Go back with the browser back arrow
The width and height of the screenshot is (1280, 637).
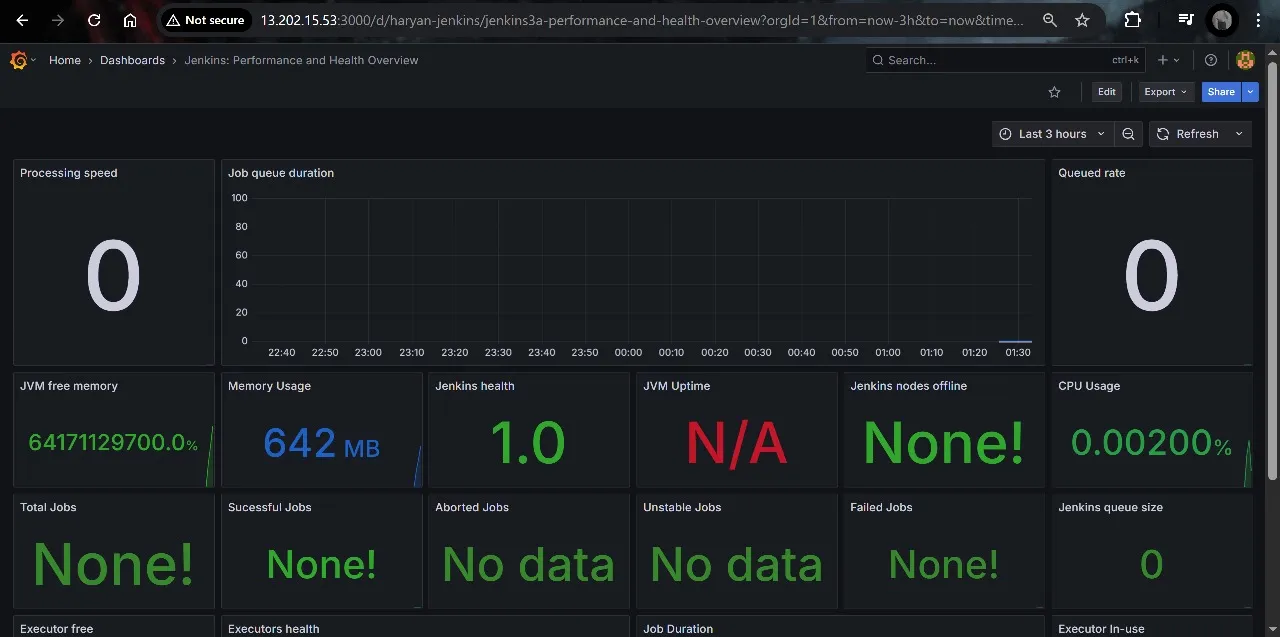[x=22, y=20]
